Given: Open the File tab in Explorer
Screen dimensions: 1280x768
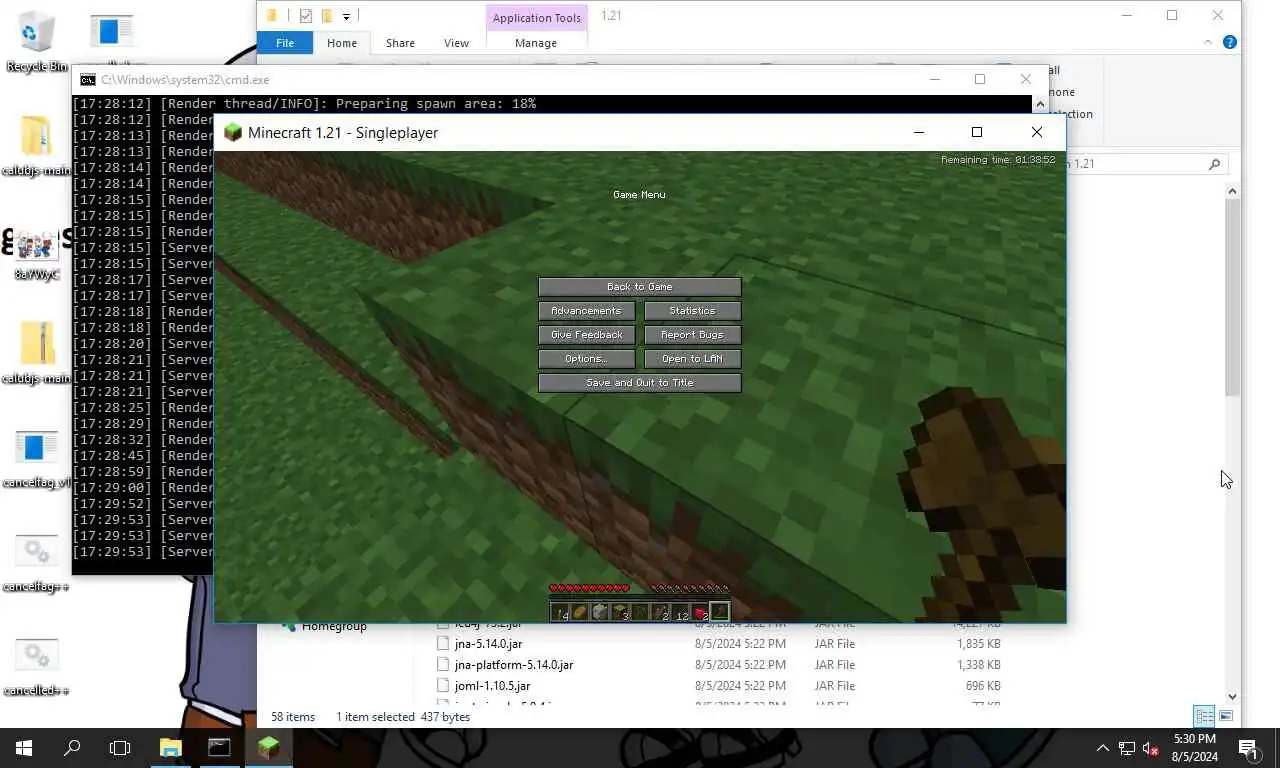Looking at the screenshot, I should pos(285,43).
